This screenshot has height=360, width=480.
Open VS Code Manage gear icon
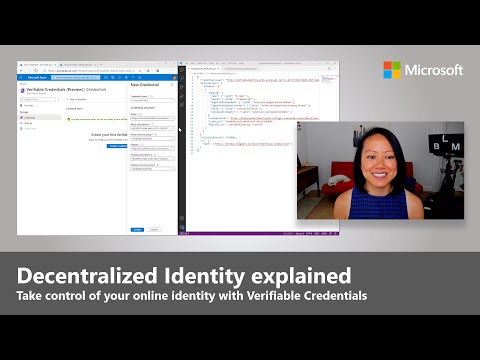click(x=182, y=227)
